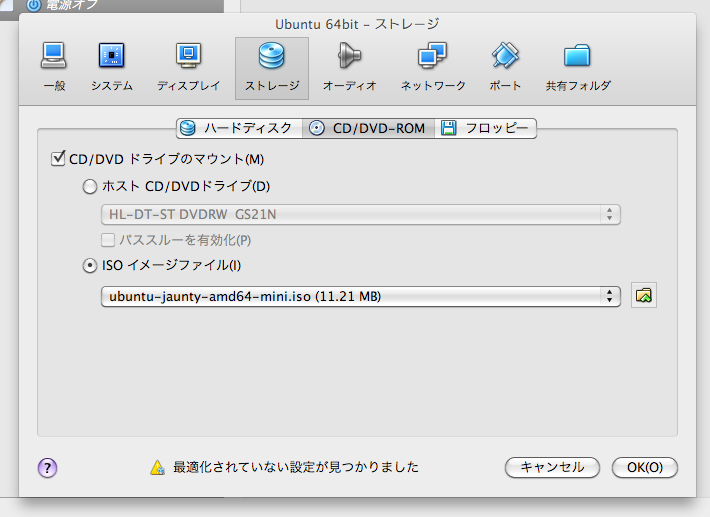710x517 pixels.
Task: Uncheck CD/DVD ドライブのマウント checkbox
Action: 57,159
